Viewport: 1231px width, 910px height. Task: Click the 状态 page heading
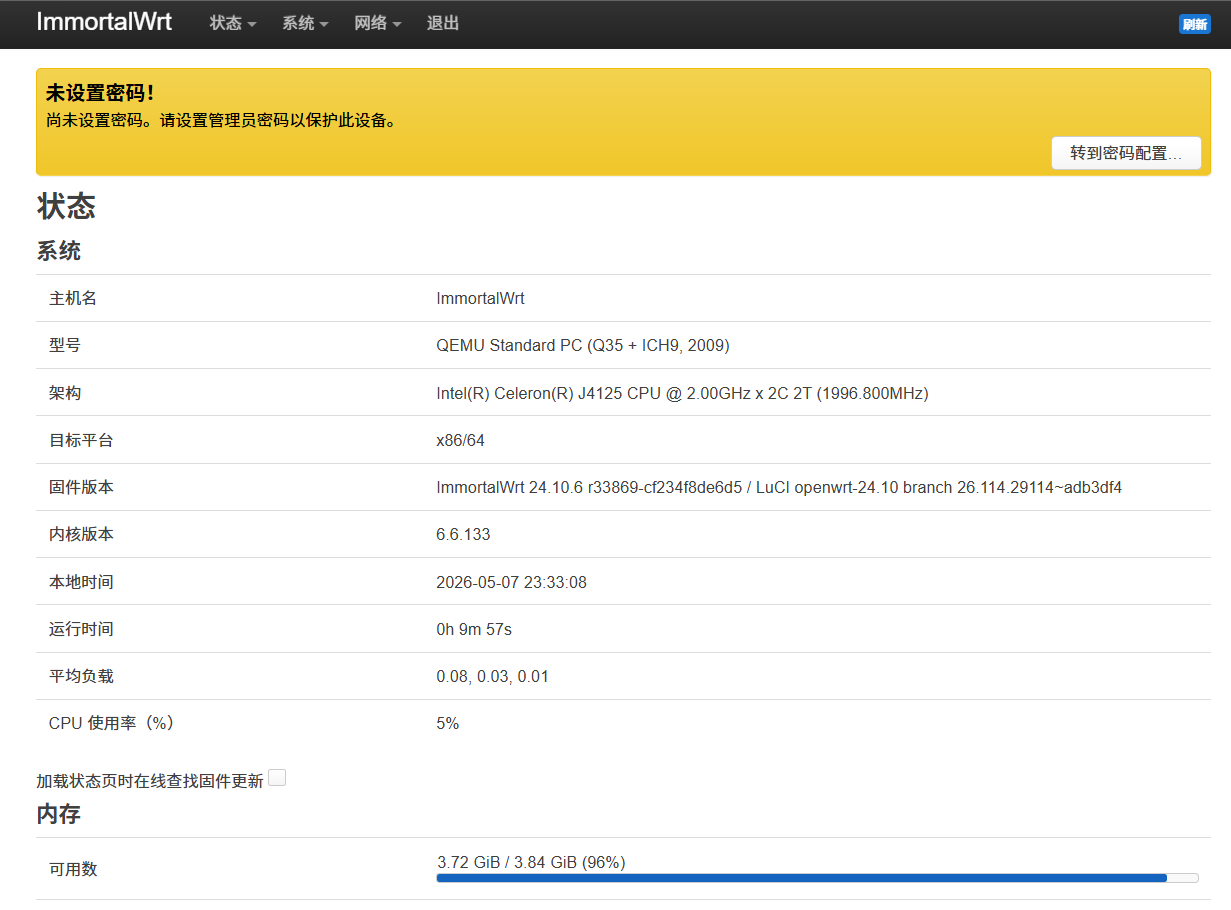click(66, 207)
